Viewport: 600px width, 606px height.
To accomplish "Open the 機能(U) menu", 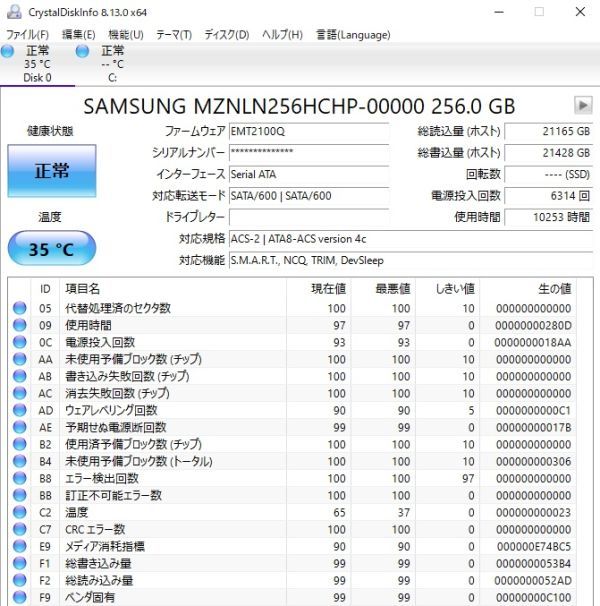I will 126,35.
